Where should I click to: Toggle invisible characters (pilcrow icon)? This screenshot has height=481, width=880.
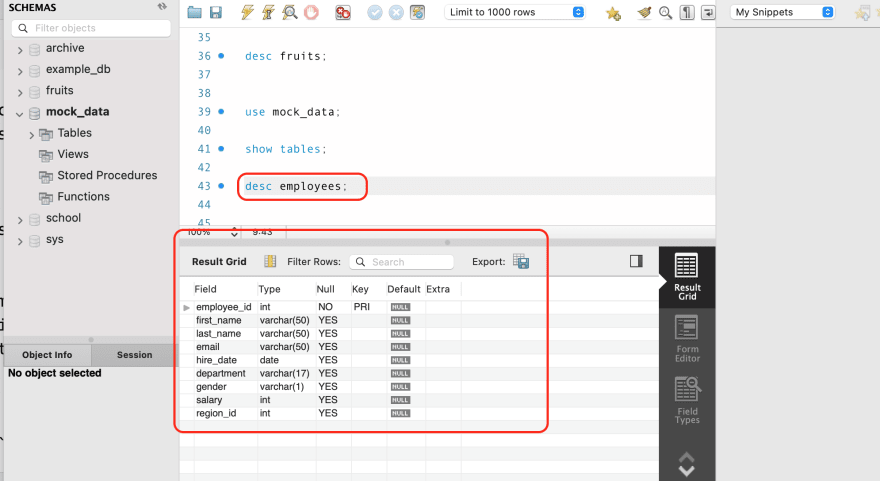(687, 12)
